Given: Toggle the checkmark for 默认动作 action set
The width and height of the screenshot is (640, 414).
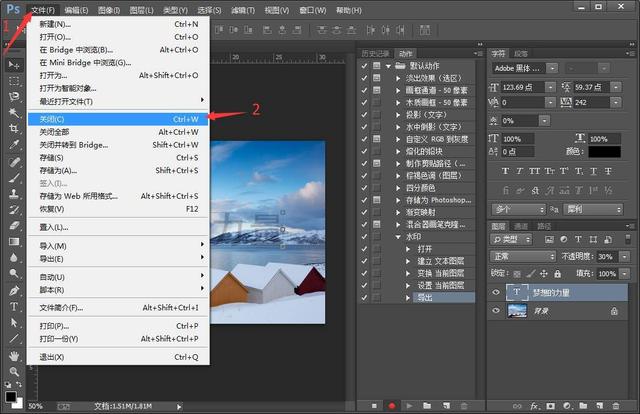Looking at the screenshot, I should coord(364,66).
